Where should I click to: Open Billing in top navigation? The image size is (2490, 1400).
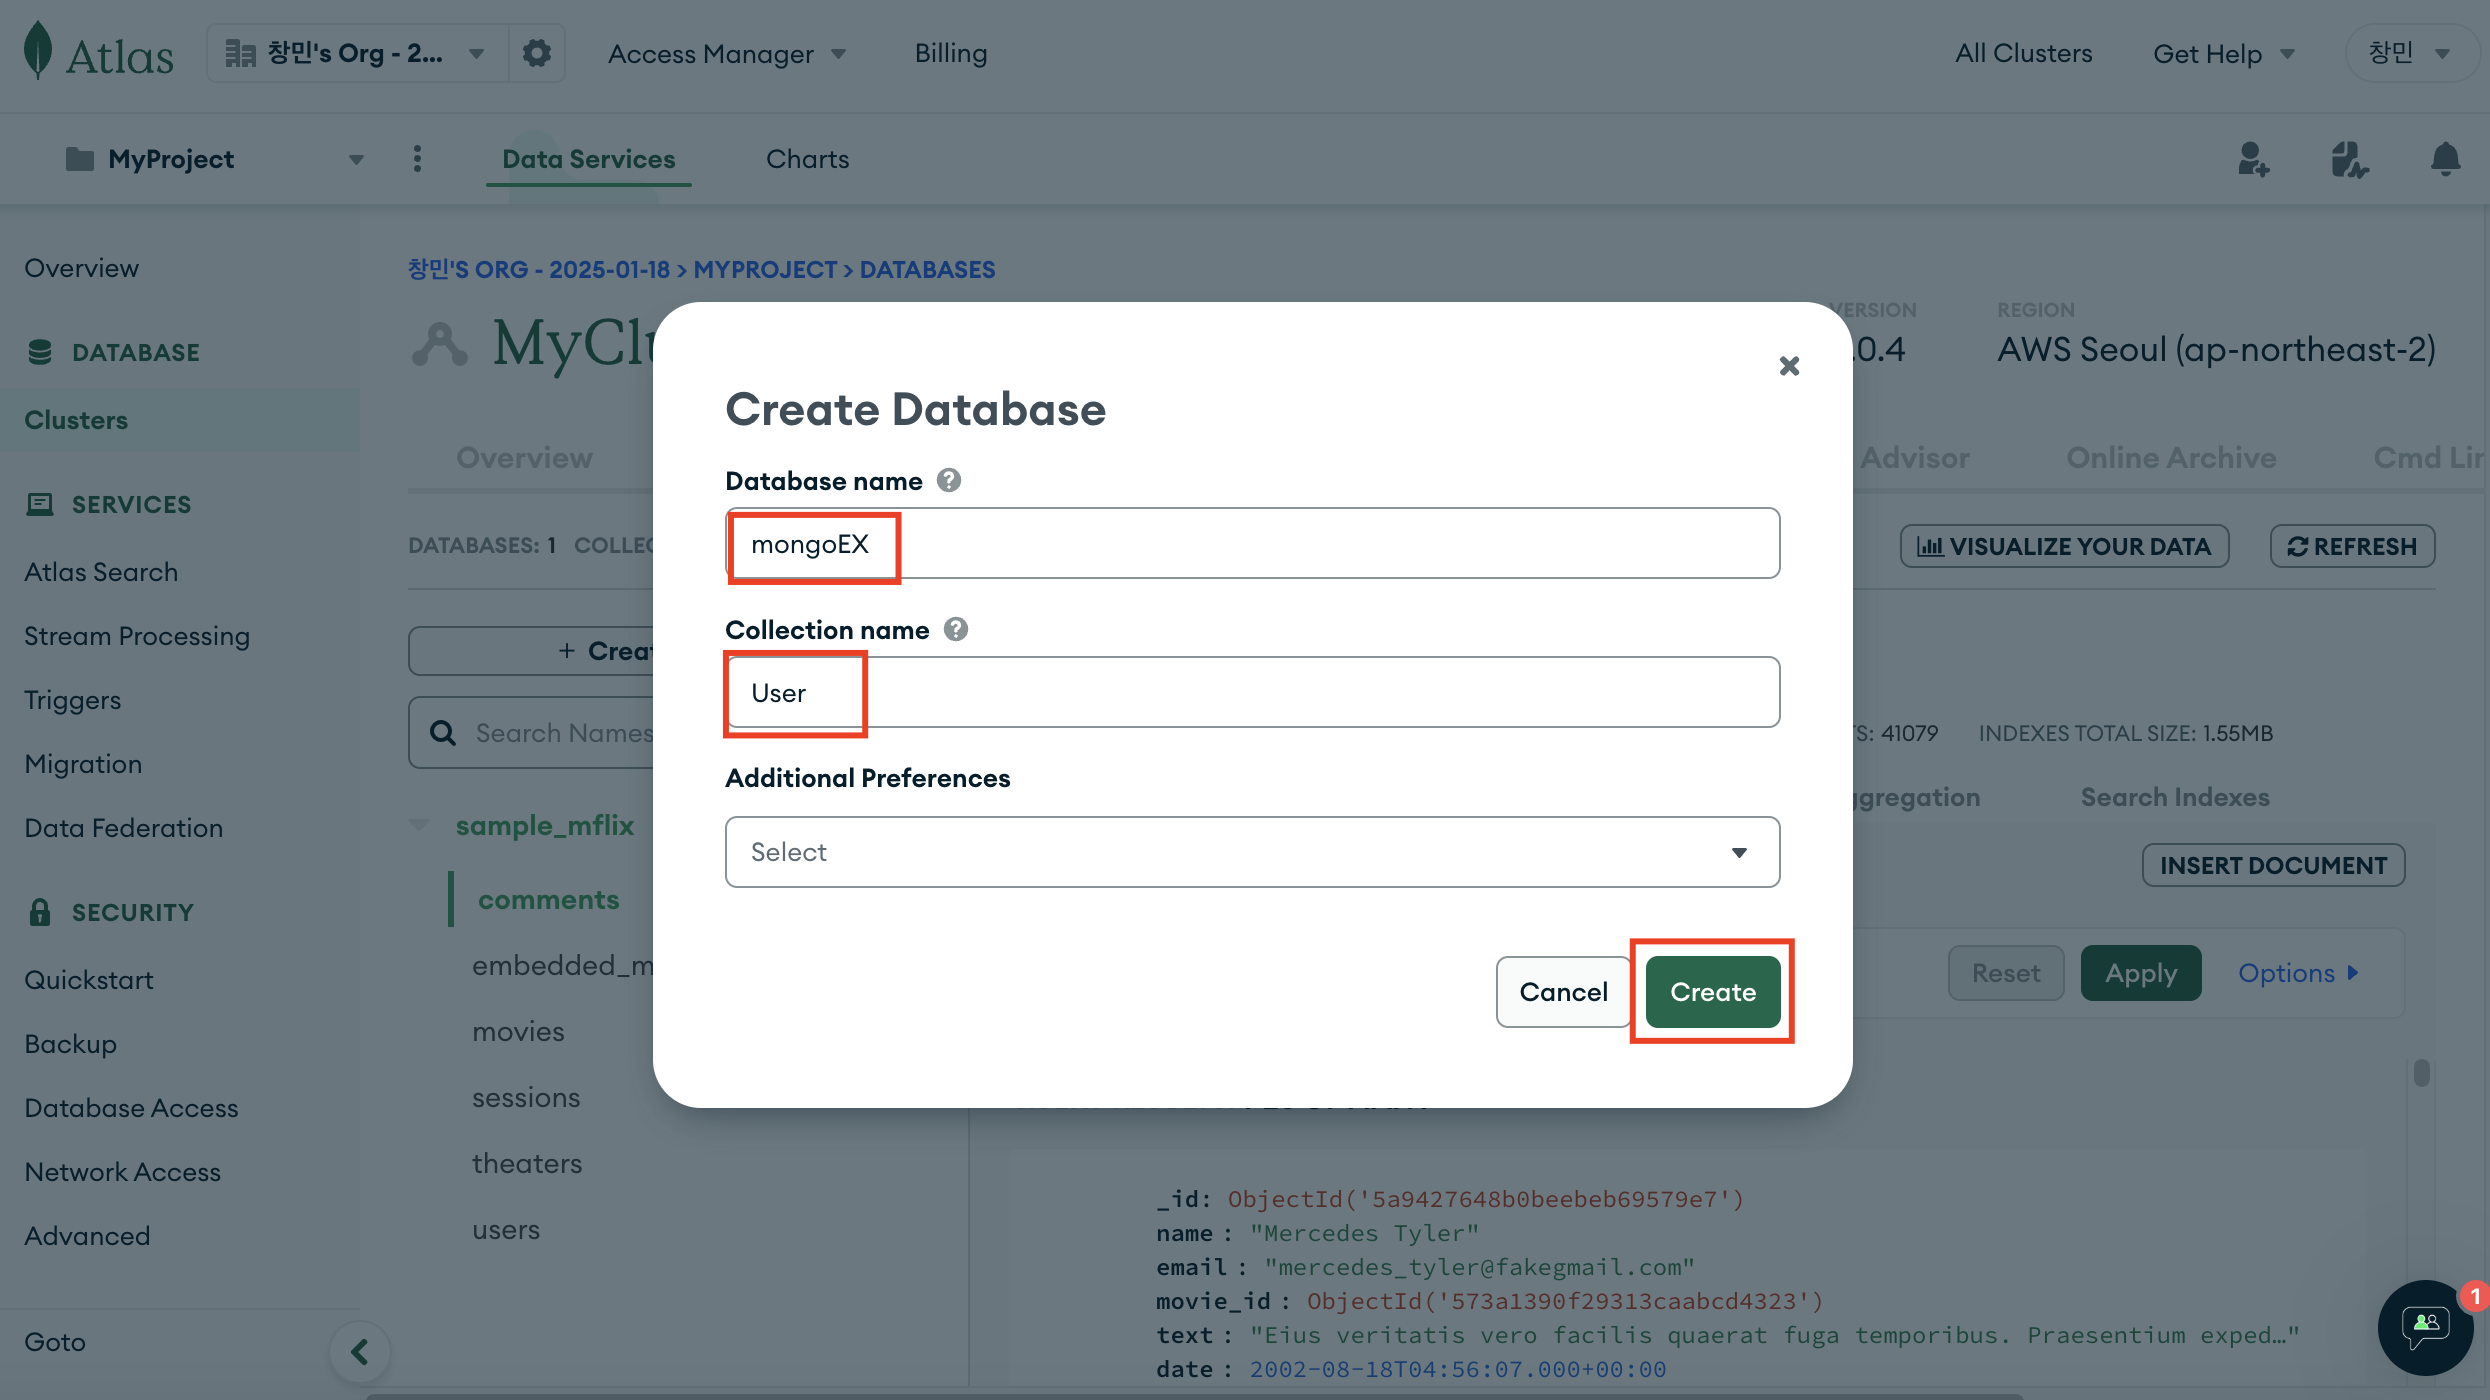[950, 54]
